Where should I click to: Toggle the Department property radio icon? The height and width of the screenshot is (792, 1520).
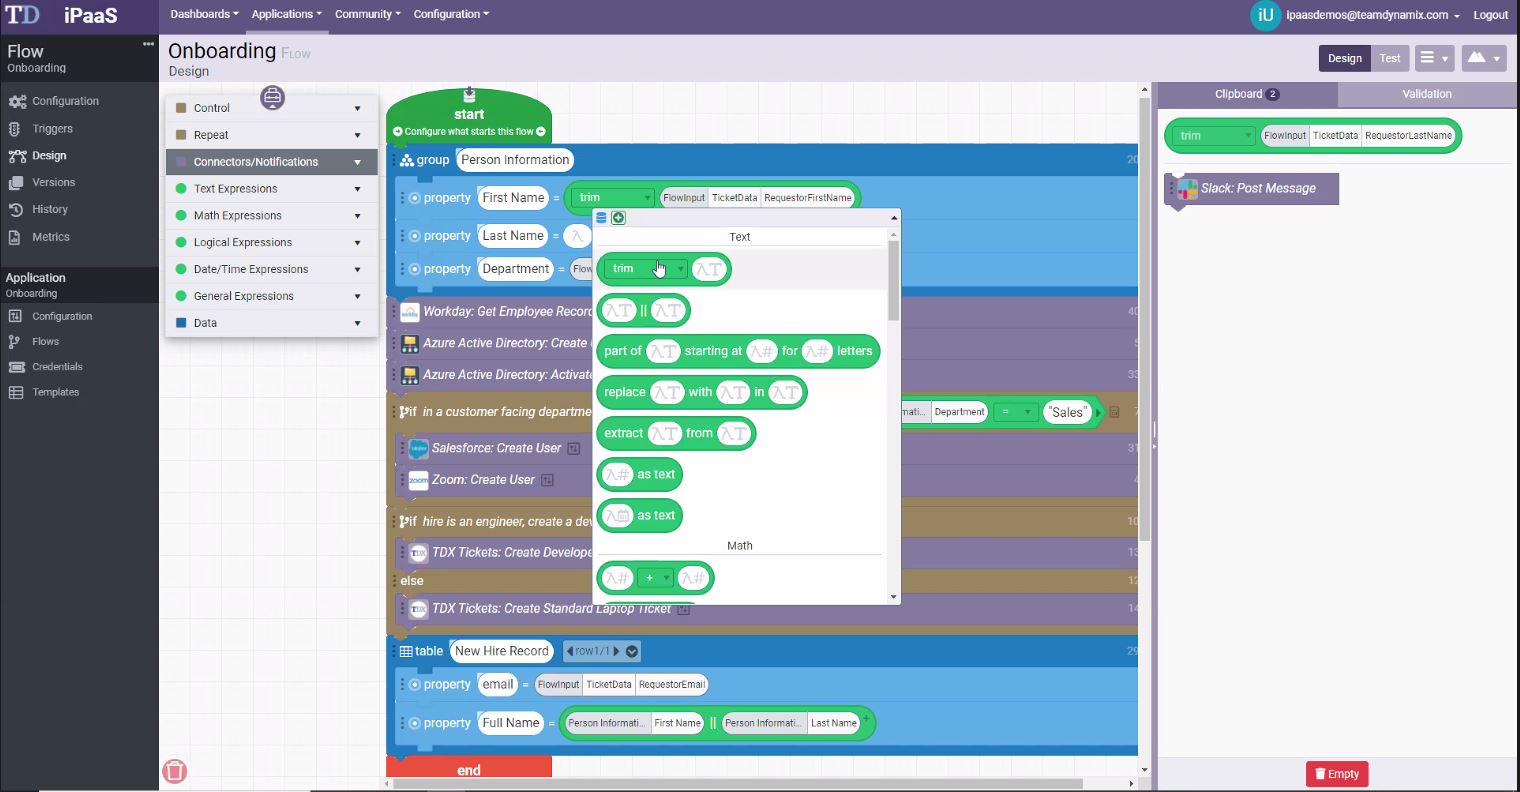pyautogui.click(x=414, y=269)
